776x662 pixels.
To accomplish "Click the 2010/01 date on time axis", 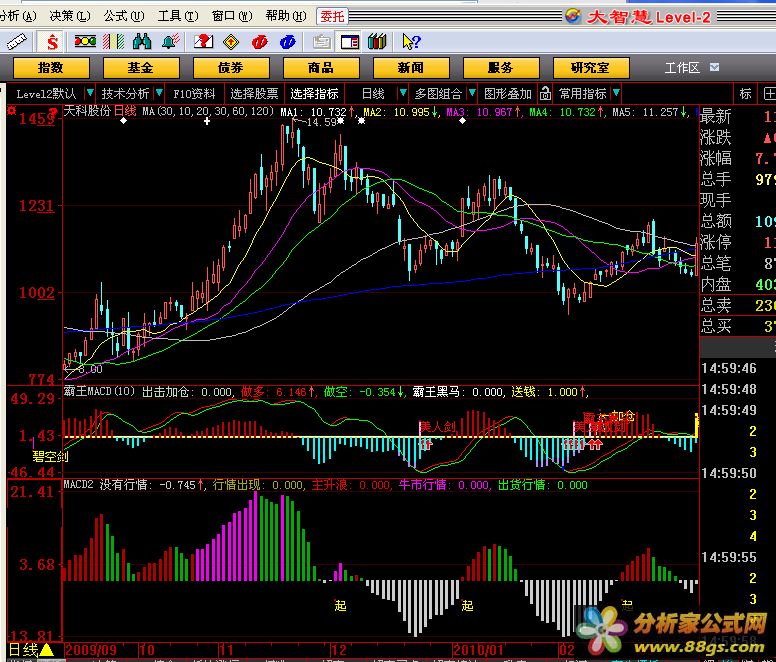I will [478, 650].
